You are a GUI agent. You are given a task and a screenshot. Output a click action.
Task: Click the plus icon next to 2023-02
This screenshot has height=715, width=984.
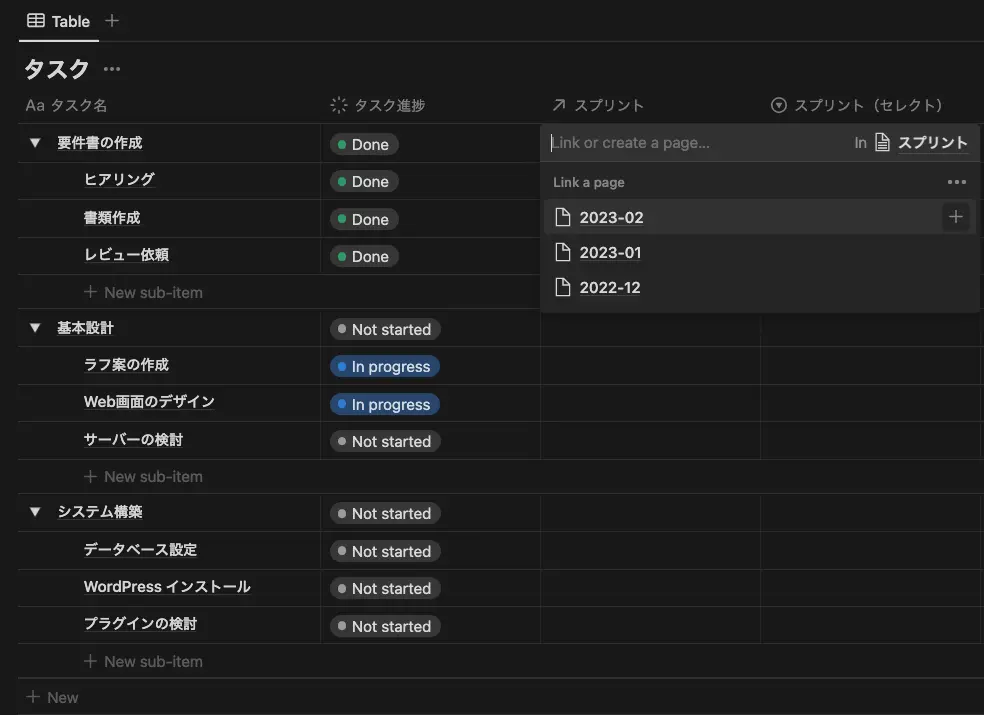click(x=956, y=217)
